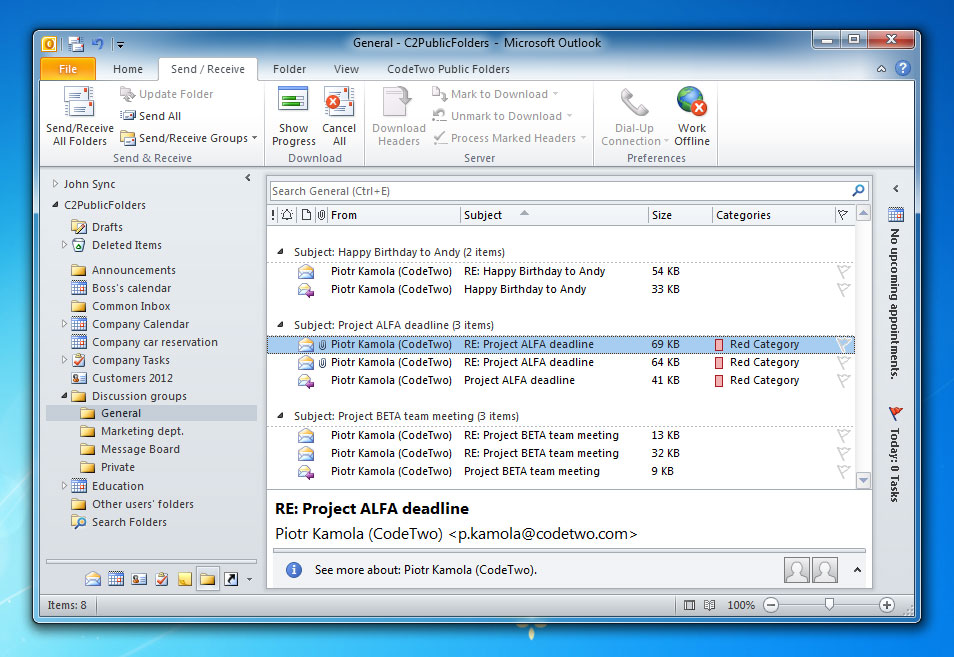Open the Outlook icon in title bar
The image size is (954, 657).
coord(49,44)
